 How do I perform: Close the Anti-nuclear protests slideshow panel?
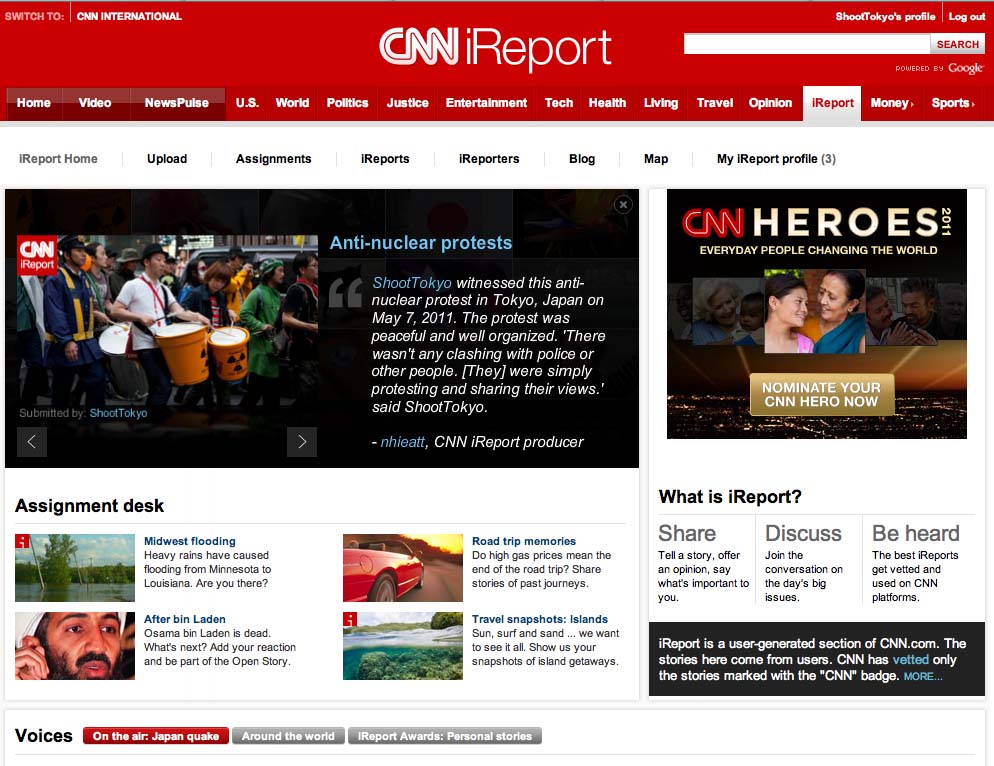623,205
